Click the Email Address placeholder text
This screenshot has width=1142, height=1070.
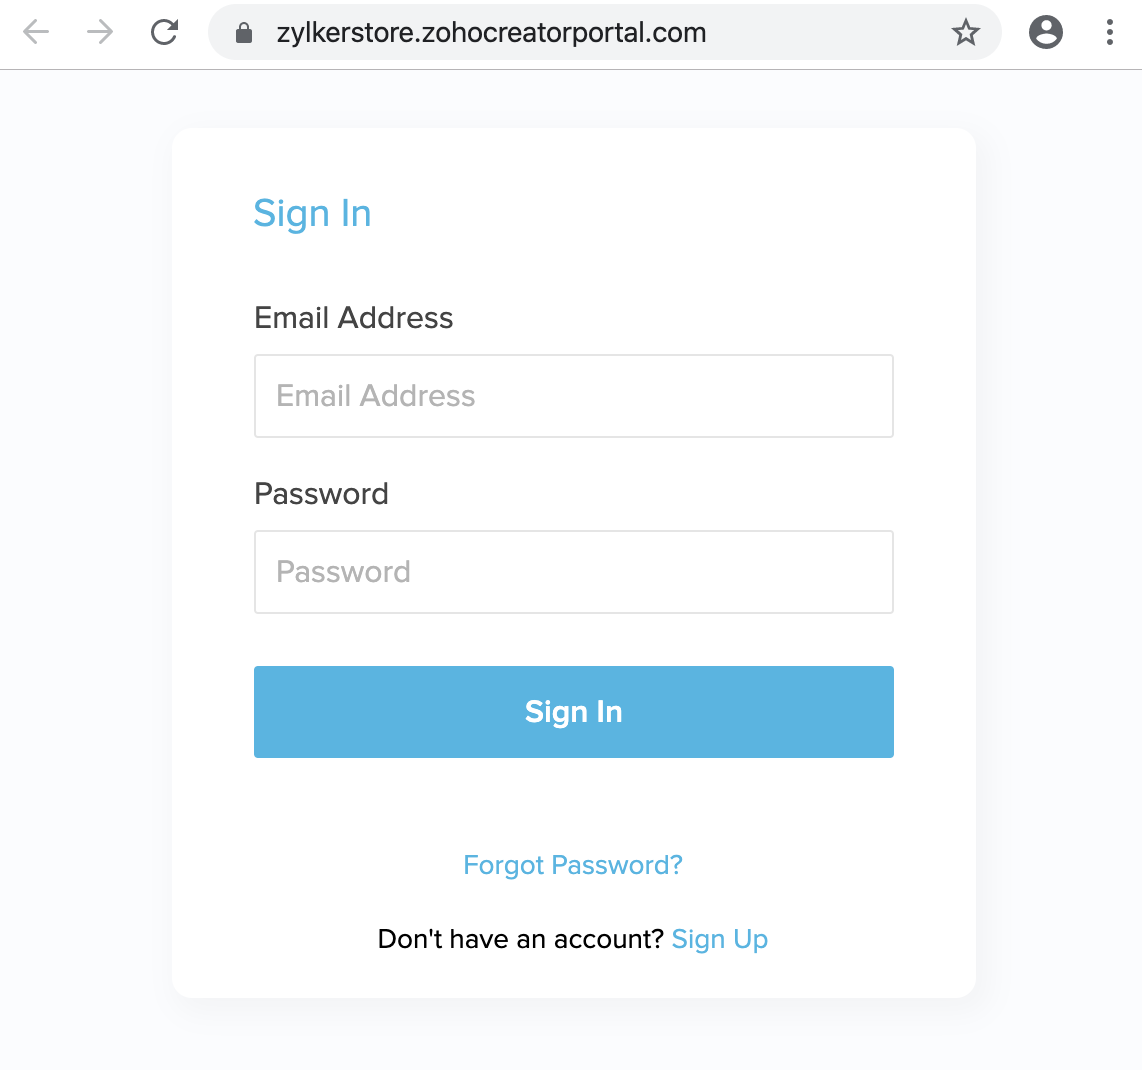(375, 395)
